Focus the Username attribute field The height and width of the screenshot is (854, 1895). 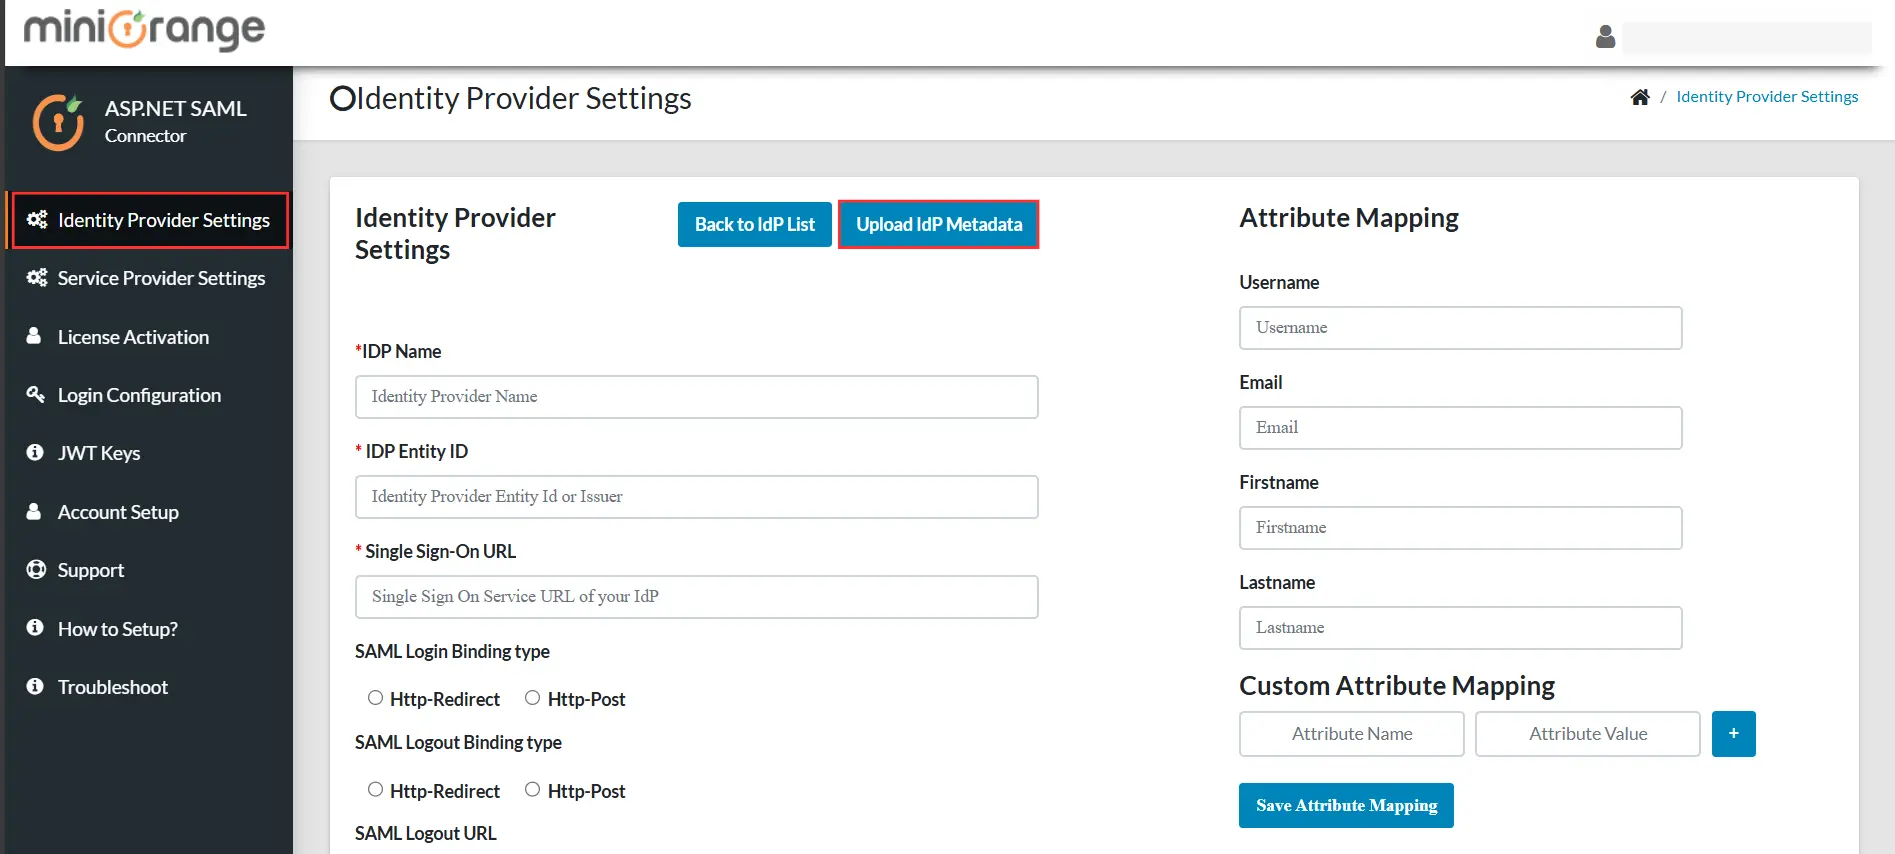[1461, 328]
